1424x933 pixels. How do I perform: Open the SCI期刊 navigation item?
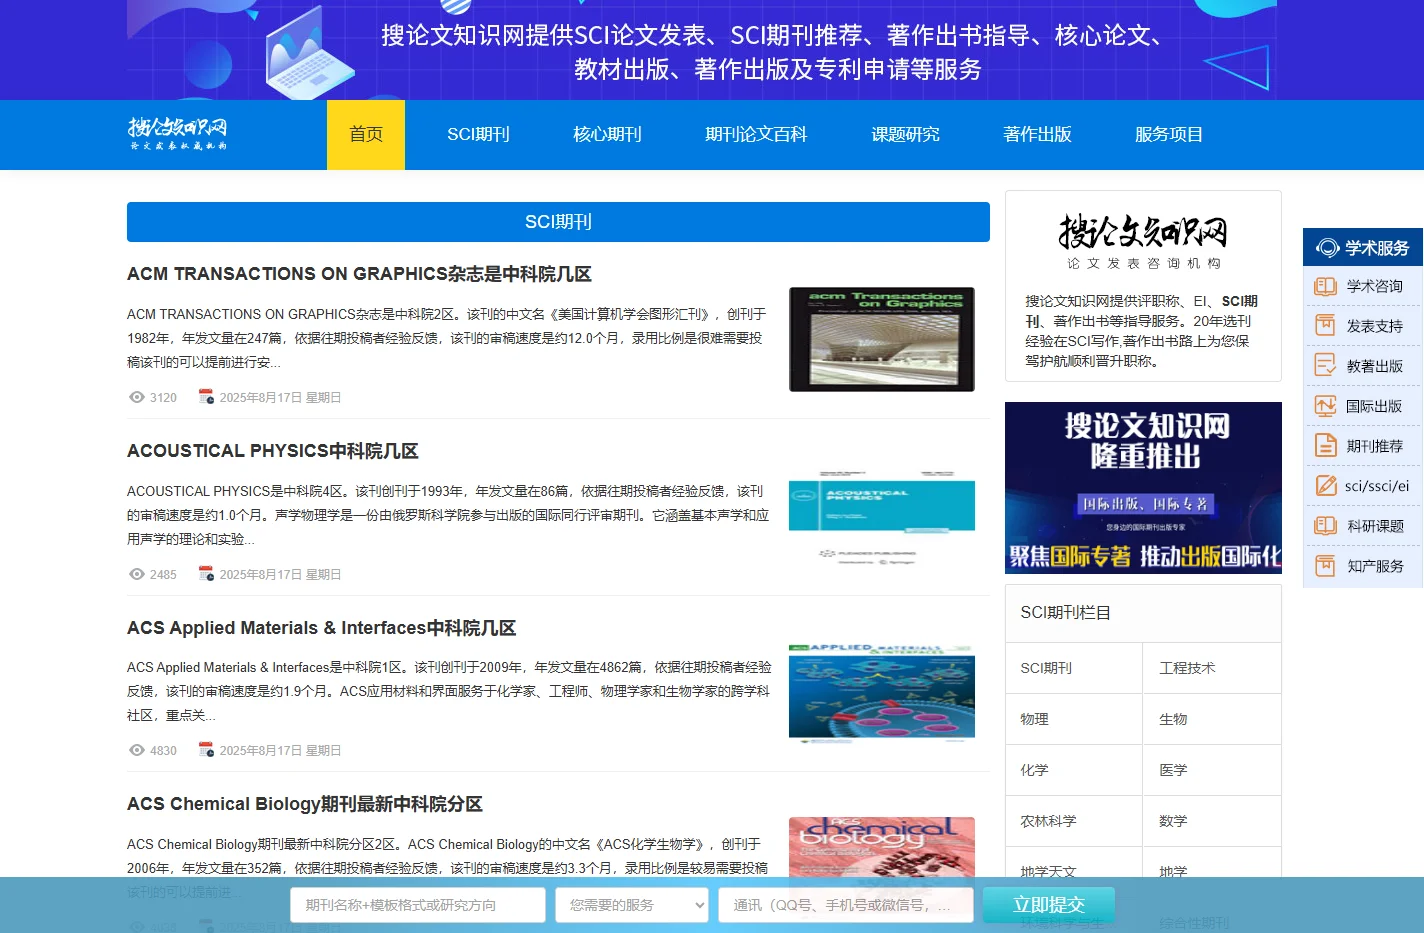pos(478,135)
